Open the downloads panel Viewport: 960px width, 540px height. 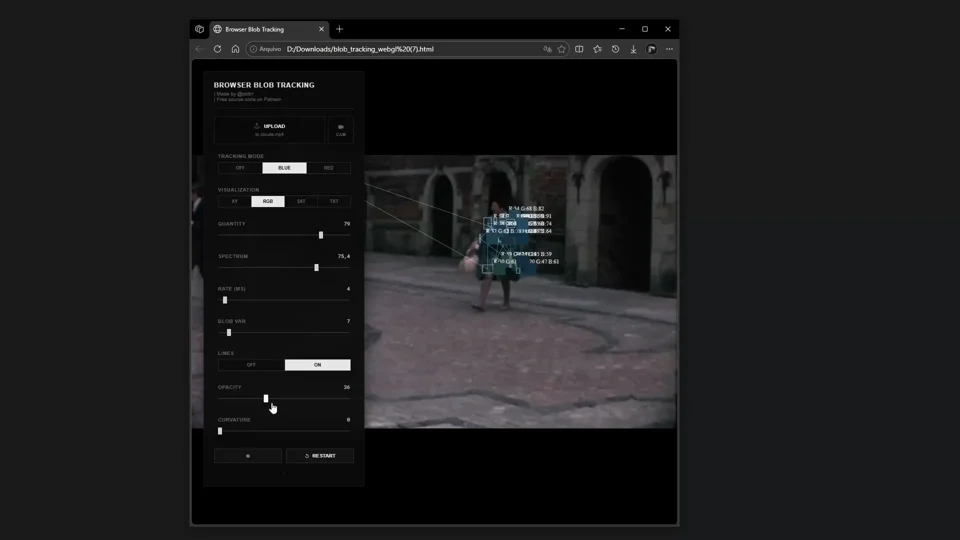633,49
